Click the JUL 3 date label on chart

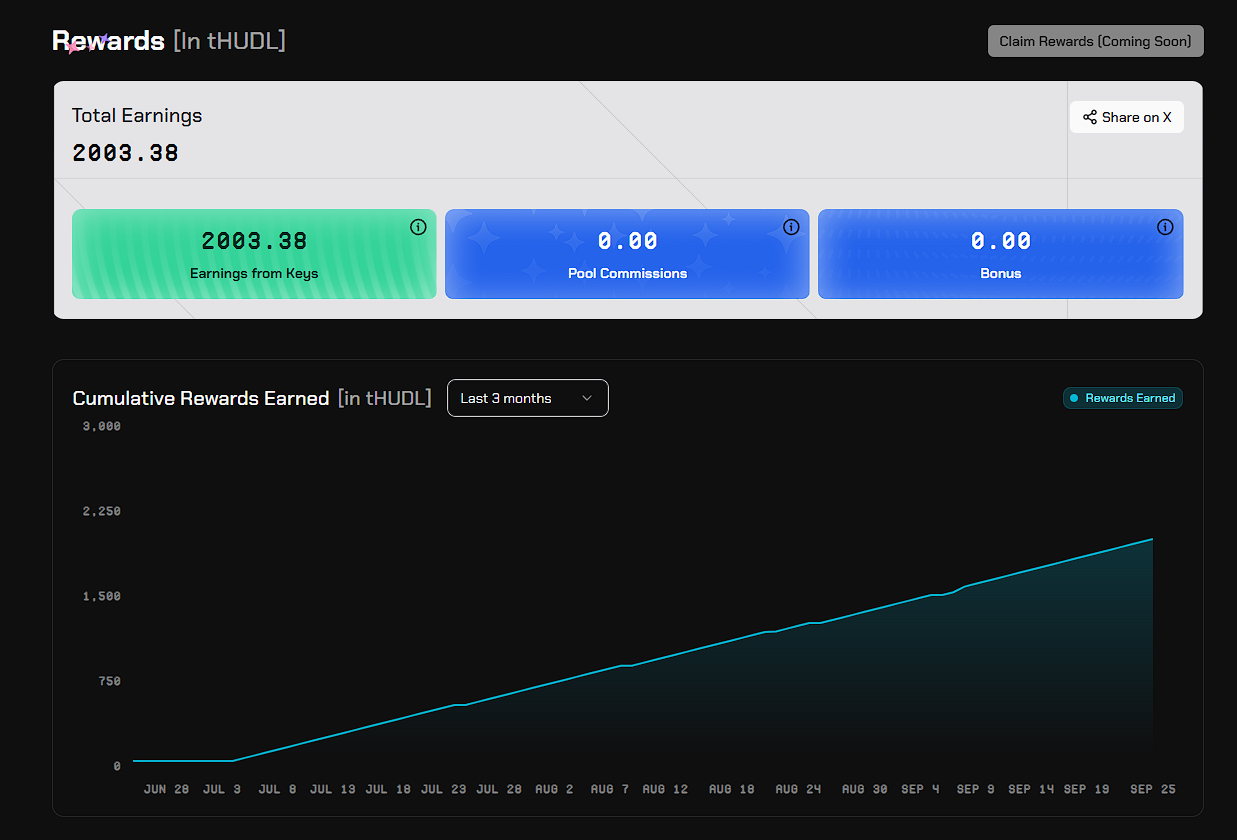pyautogui.click(x=222, y=789)
